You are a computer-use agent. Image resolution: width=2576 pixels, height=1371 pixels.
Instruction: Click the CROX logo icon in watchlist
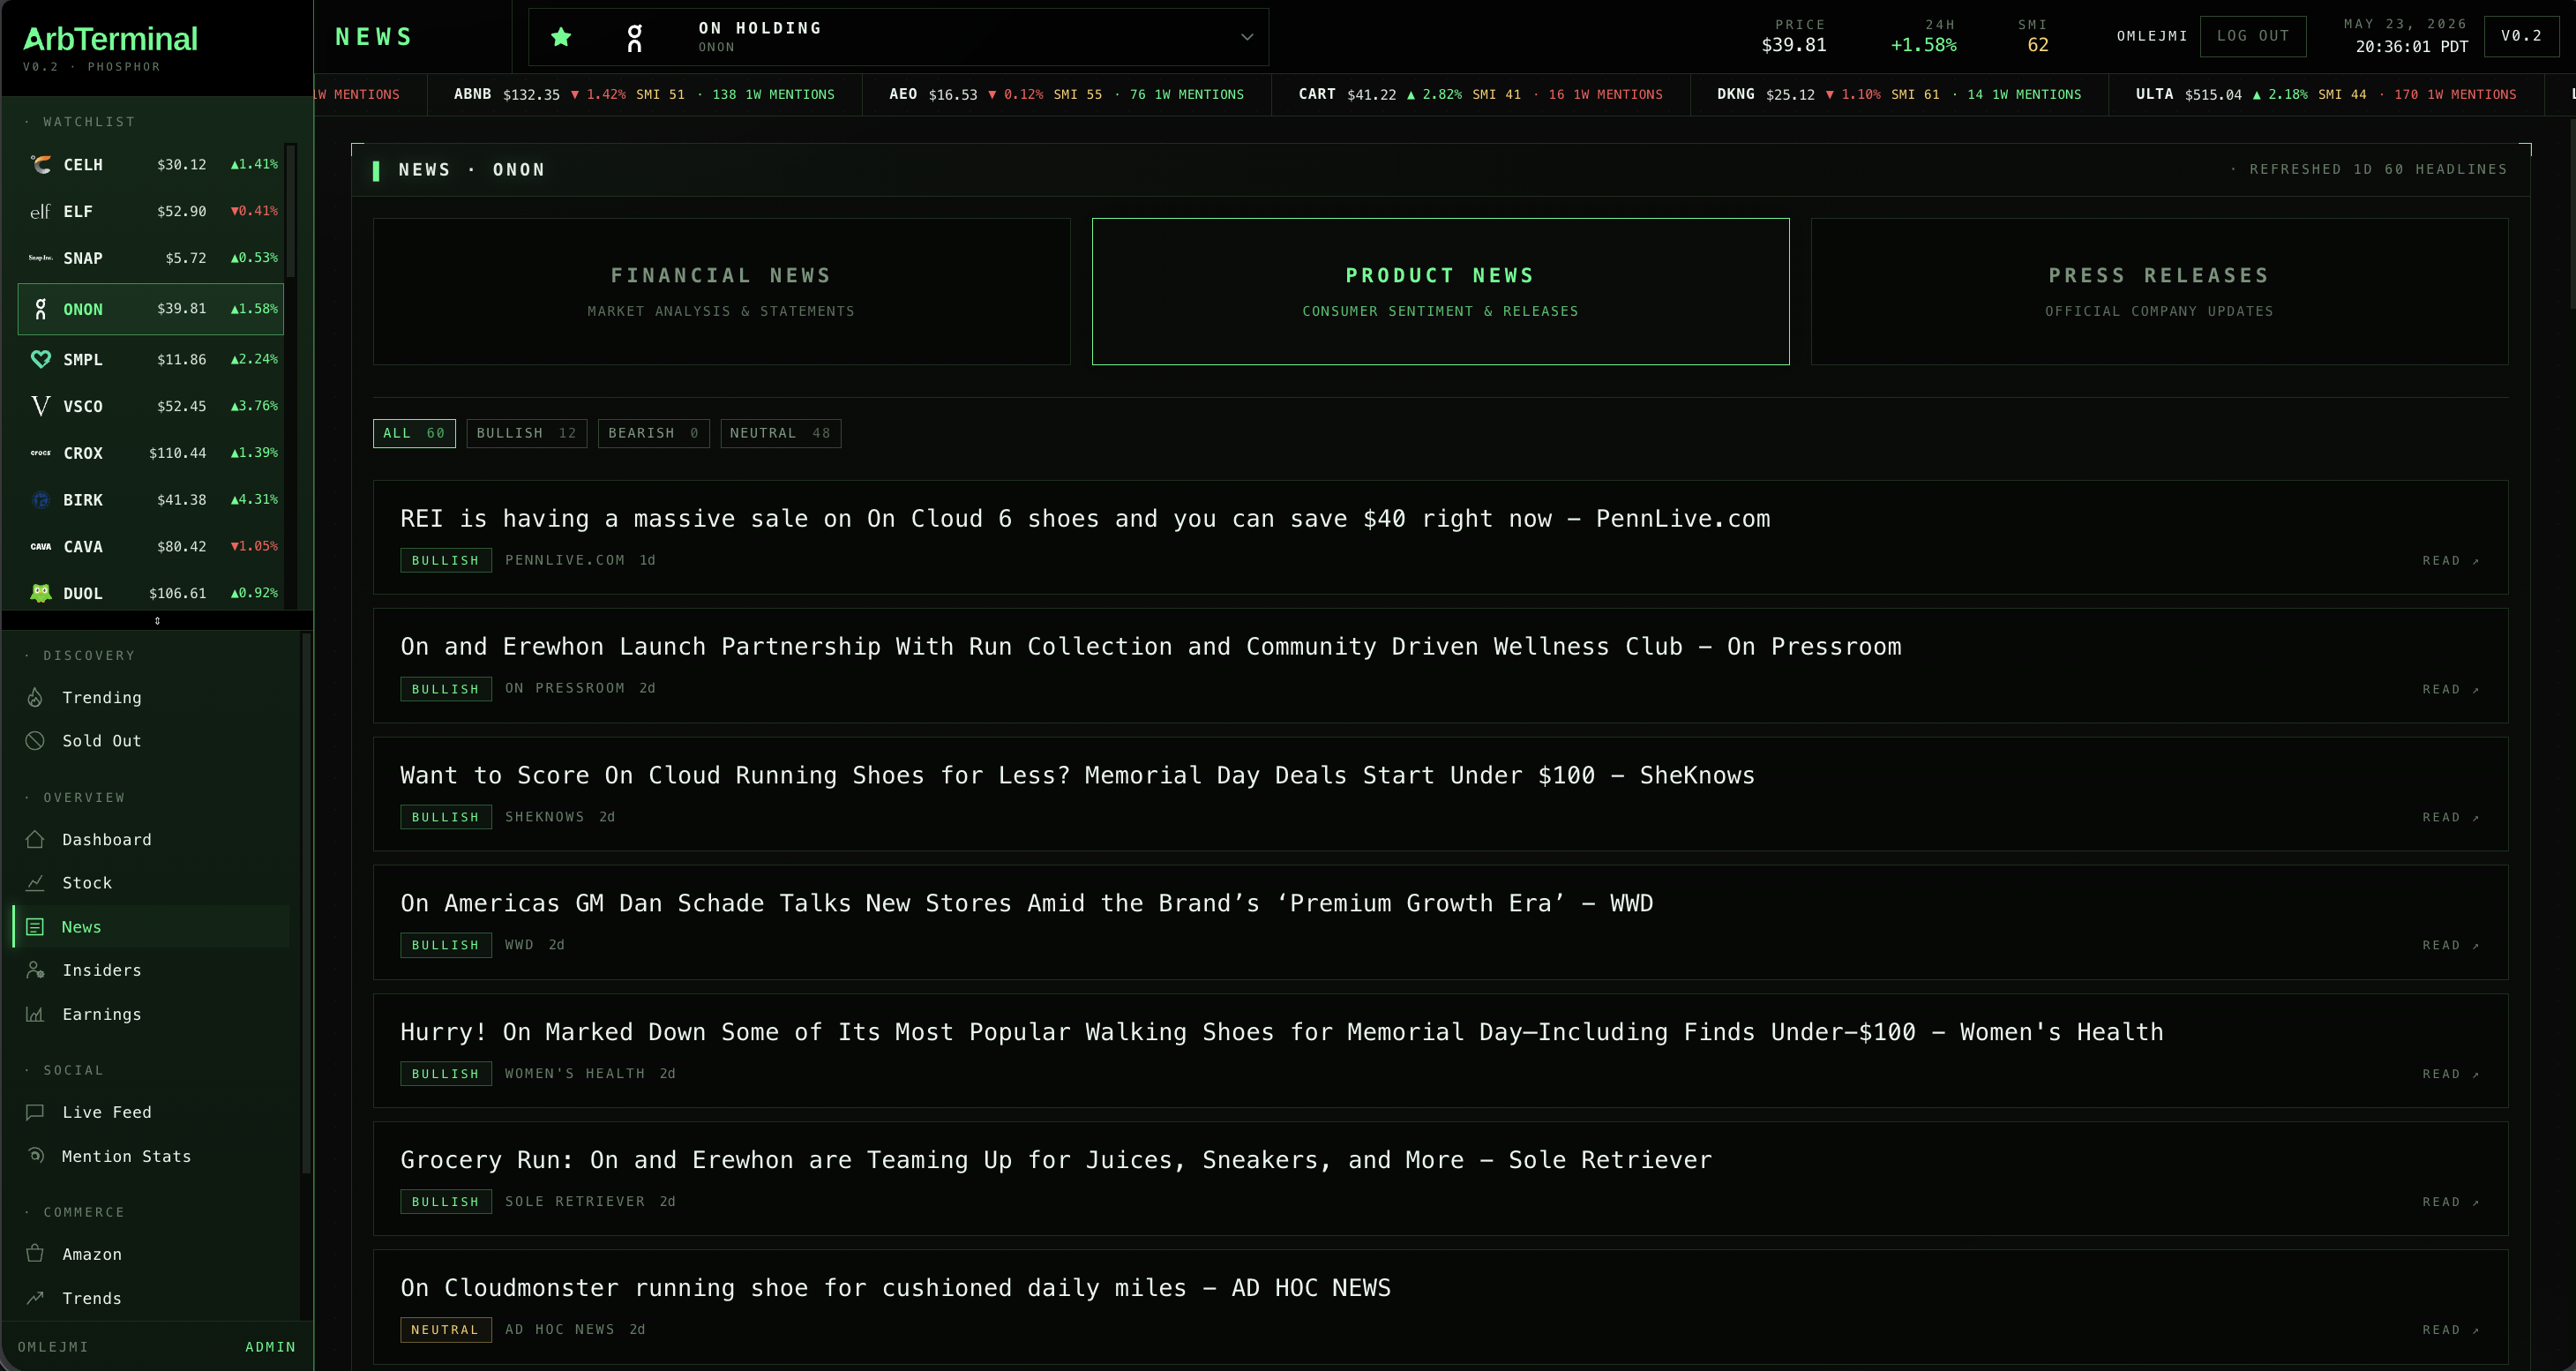40,453
